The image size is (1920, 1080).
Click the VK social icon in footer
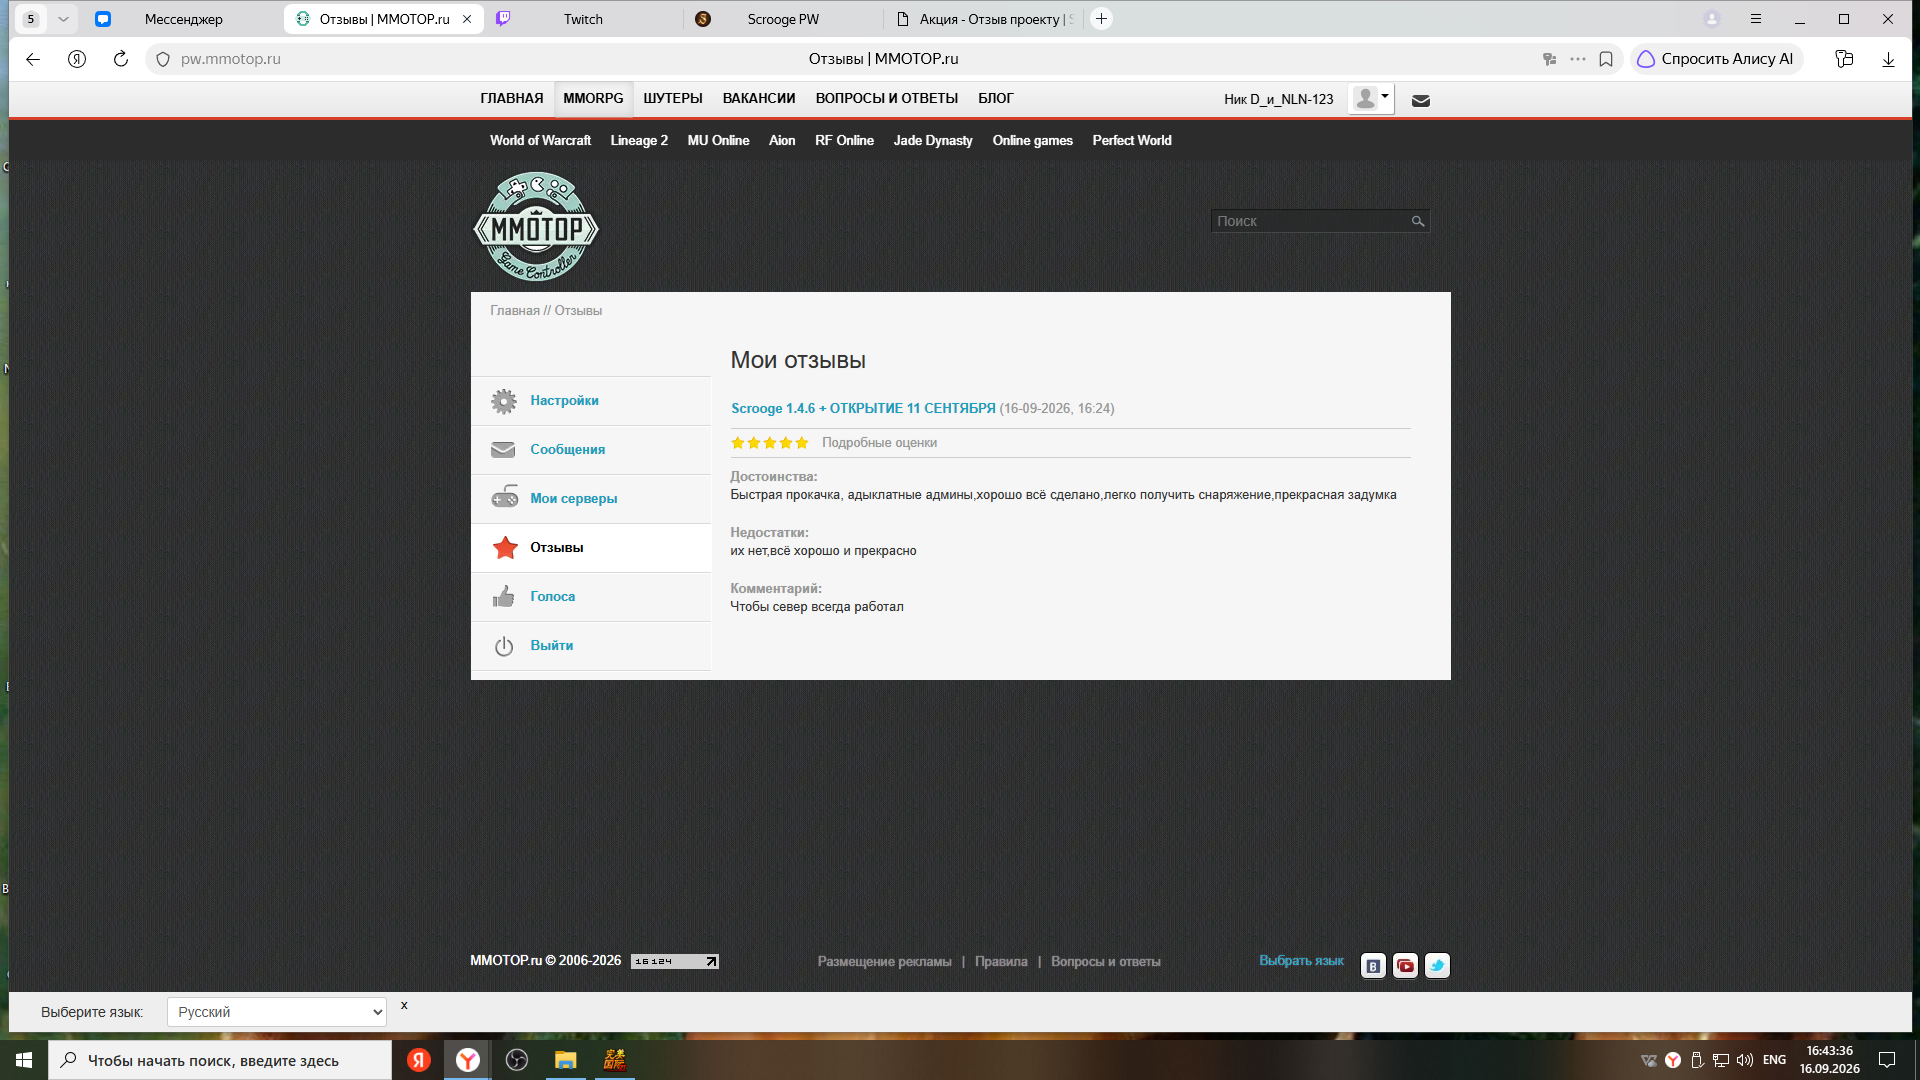pyautogui.click(x=1373, y=966)
